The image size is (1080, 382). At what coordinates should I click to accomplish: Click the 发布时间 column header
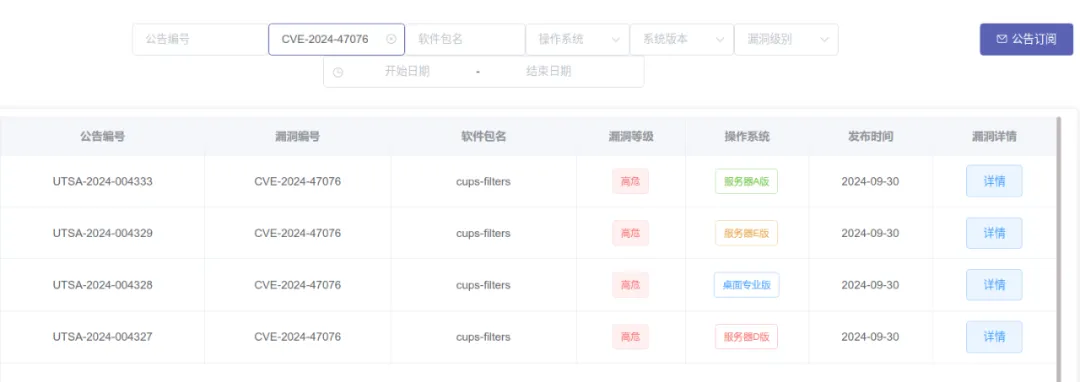870,136
